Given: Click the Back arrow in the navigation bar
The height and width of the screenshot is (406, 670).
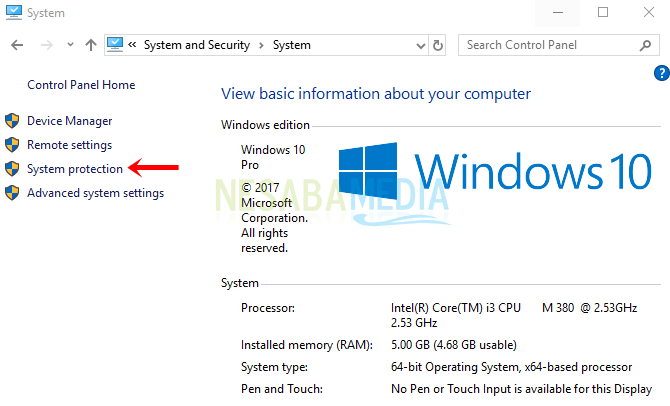Looking at the screenshot, I should [x=18, y=45].
